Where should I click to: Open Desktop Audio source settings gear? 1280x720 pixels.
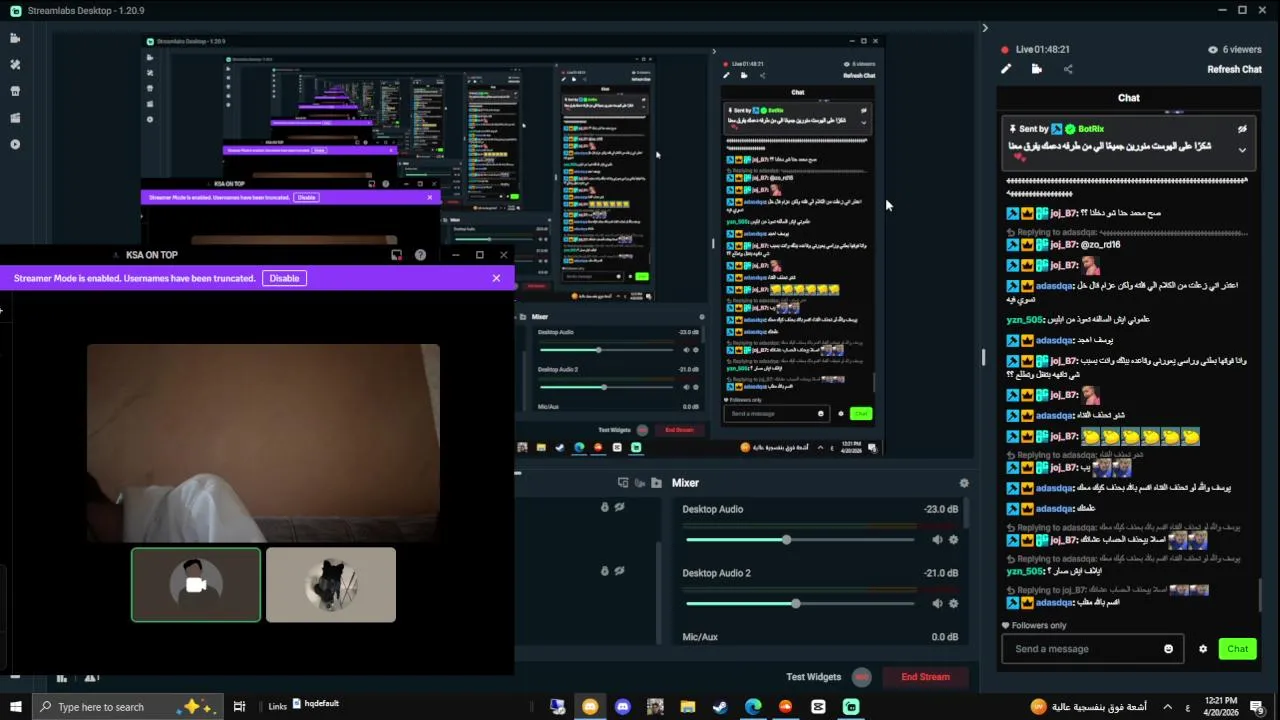tap(954, 540)
